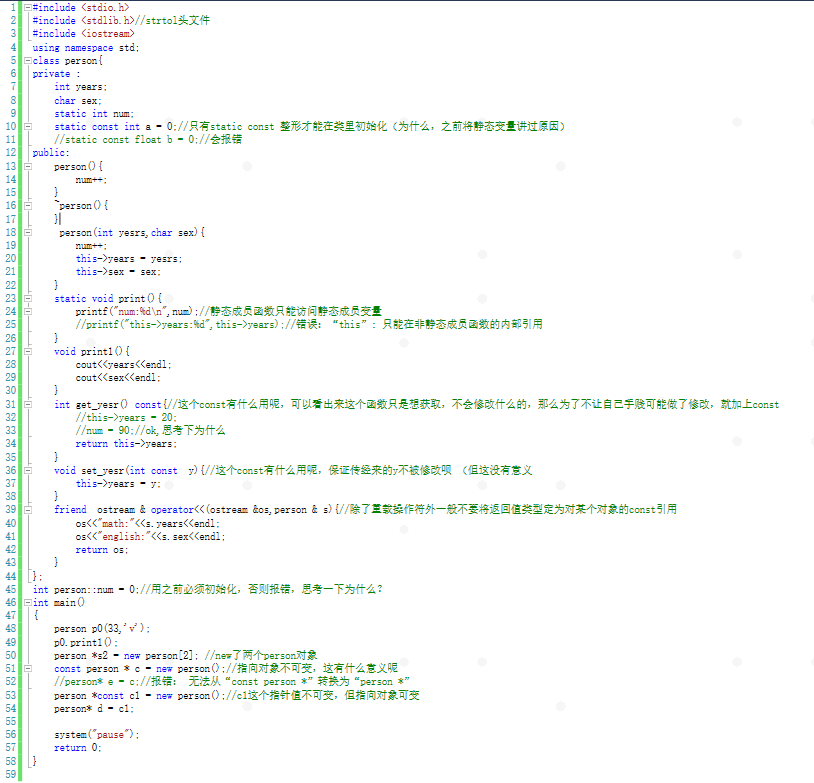This screenshot has height=783, width=814.
Task: Place cursor on 'using namespace std;'
Action: coord(86,47)
